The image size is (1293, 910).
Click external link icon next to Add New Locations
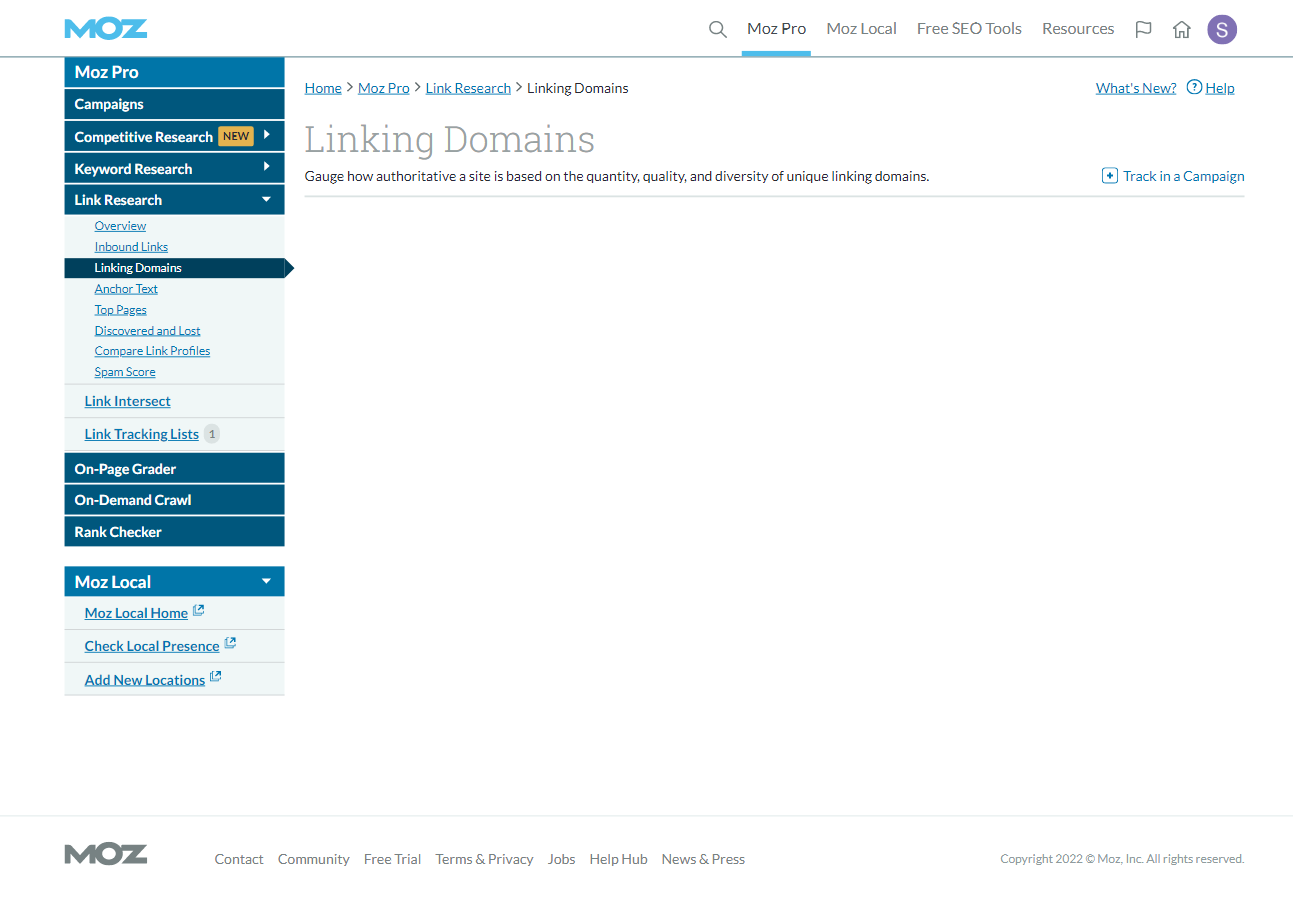(215, 678)
